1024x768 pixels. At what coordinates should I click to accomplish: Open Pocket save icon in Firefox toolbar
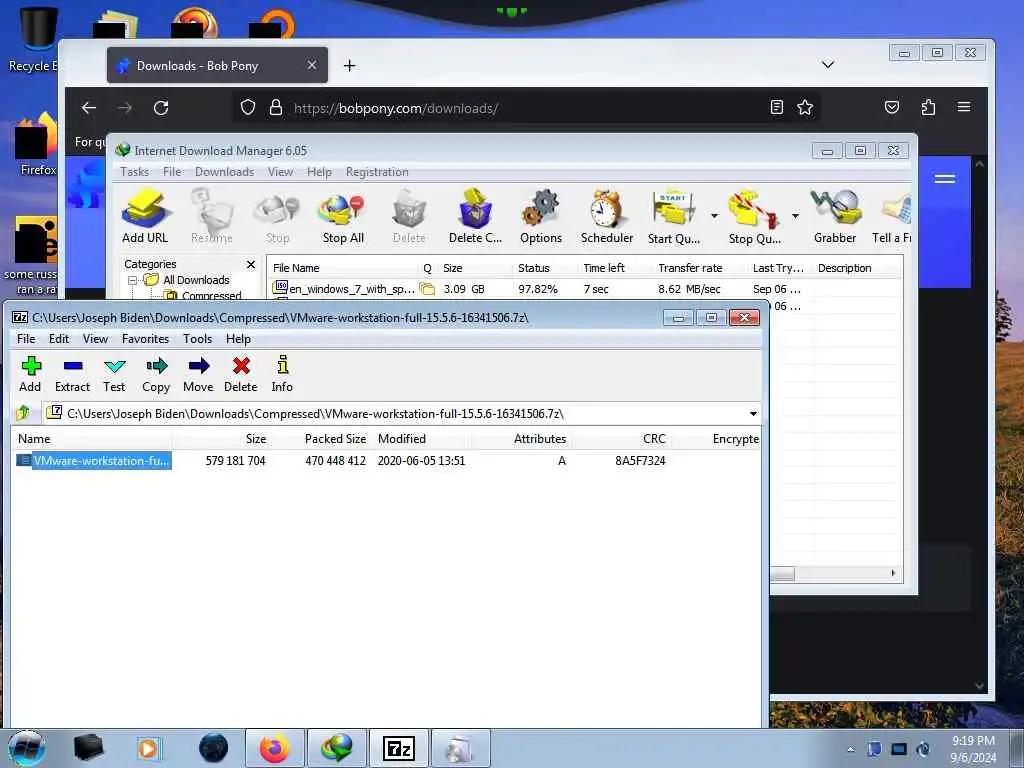(x=891, y=108)
